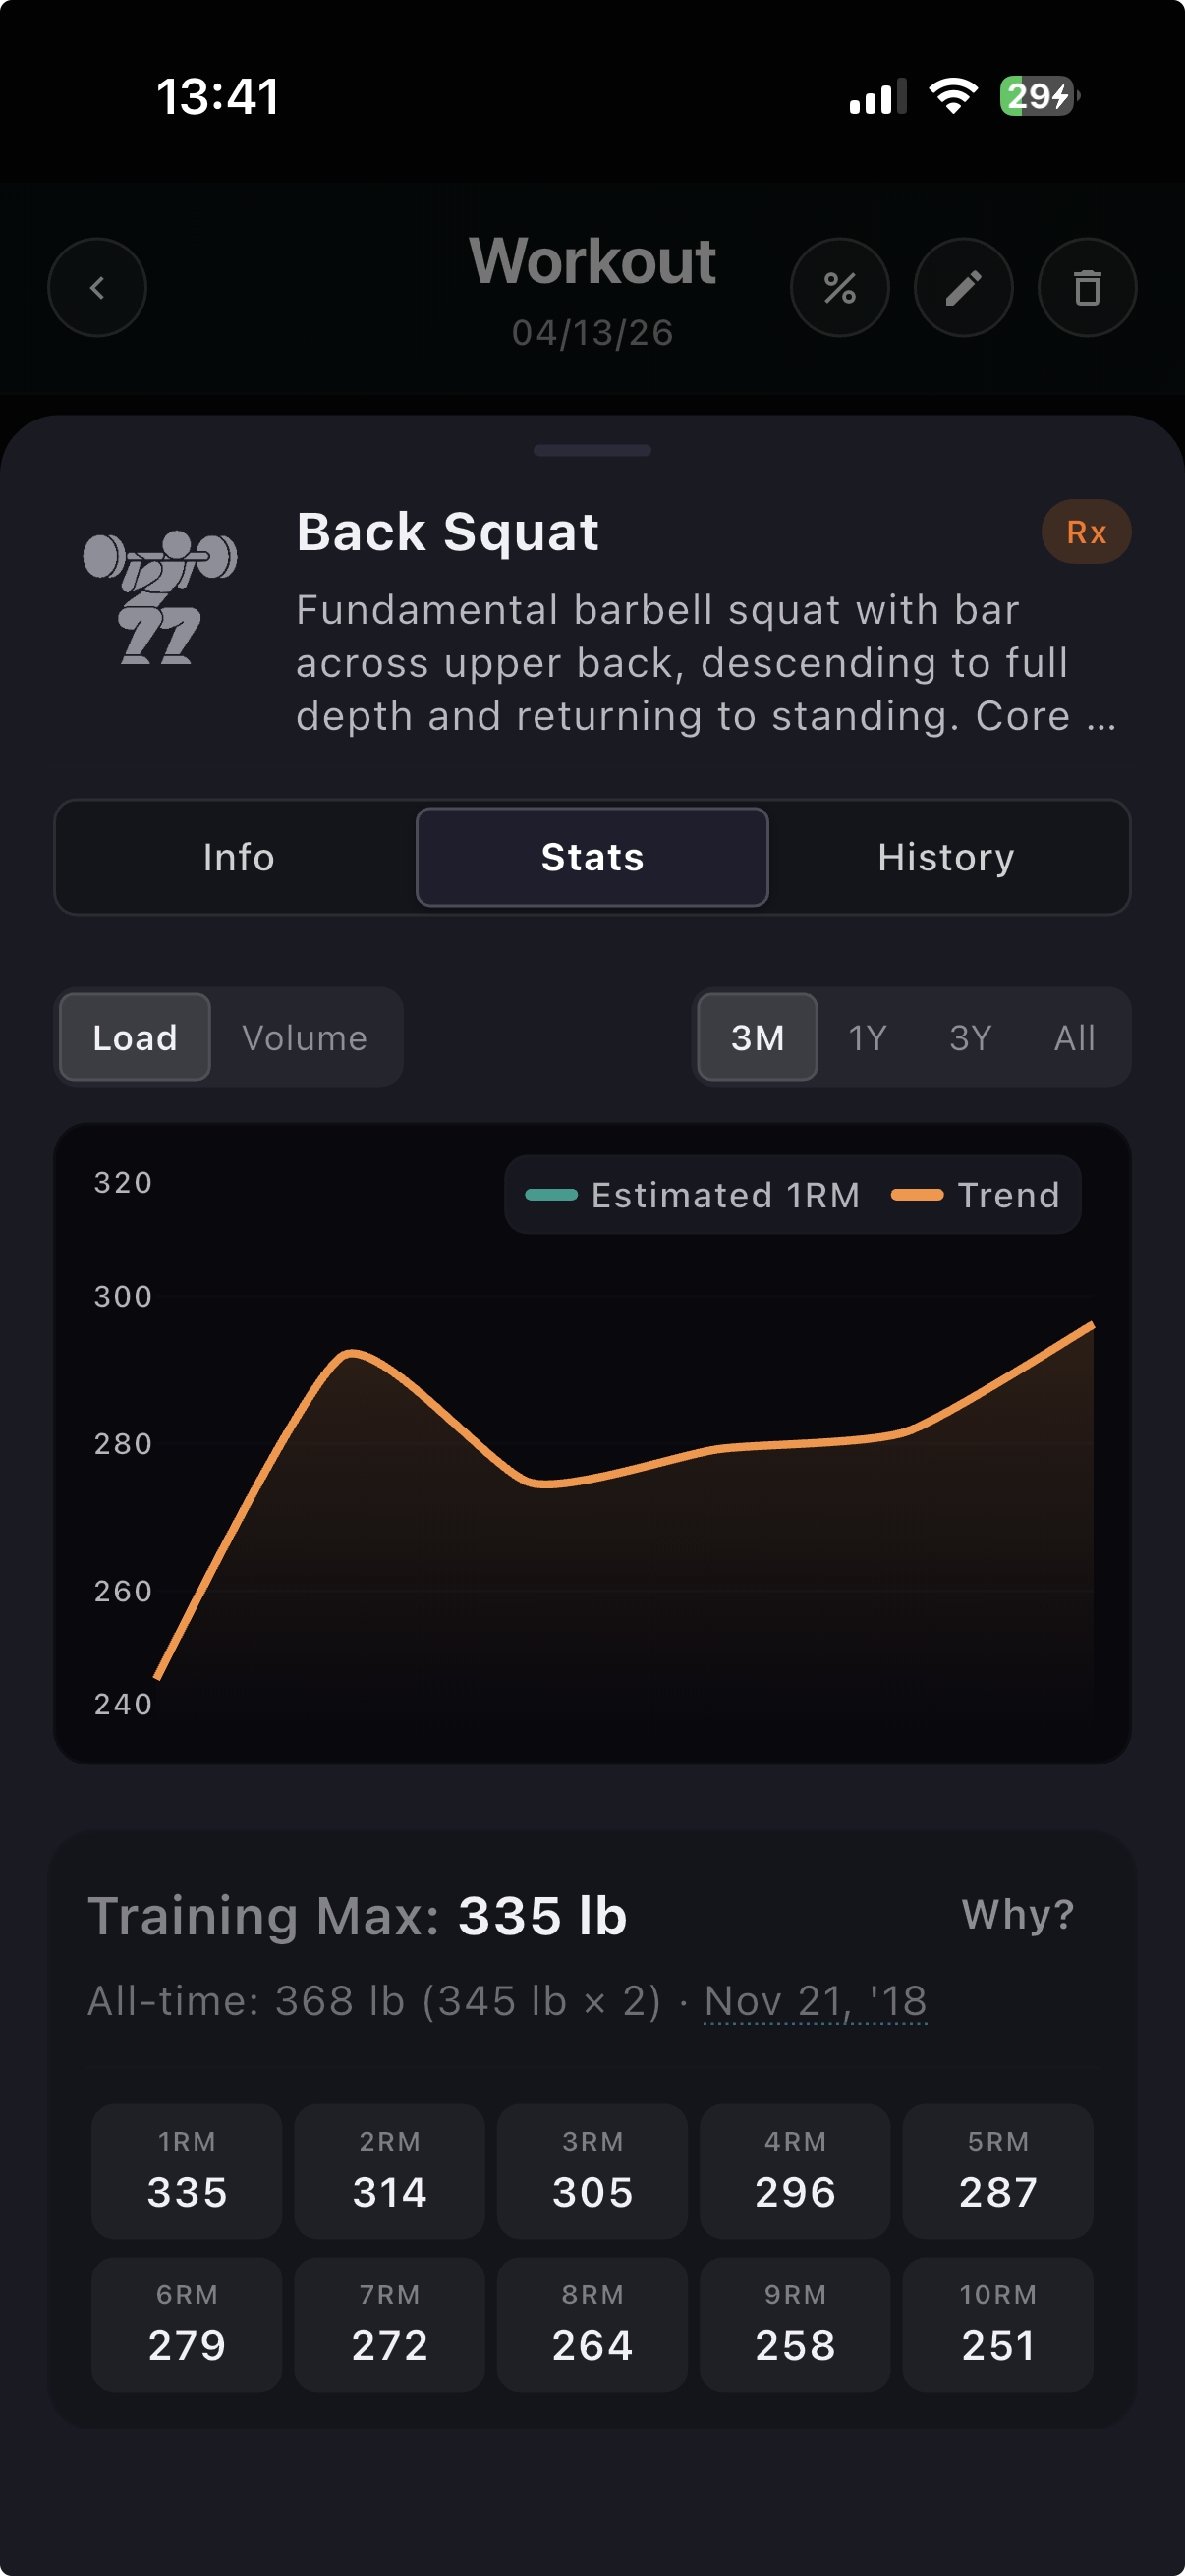Tap the back arrow button
This screenshot has width=1185, height=2576.
(x=97, y=288)
